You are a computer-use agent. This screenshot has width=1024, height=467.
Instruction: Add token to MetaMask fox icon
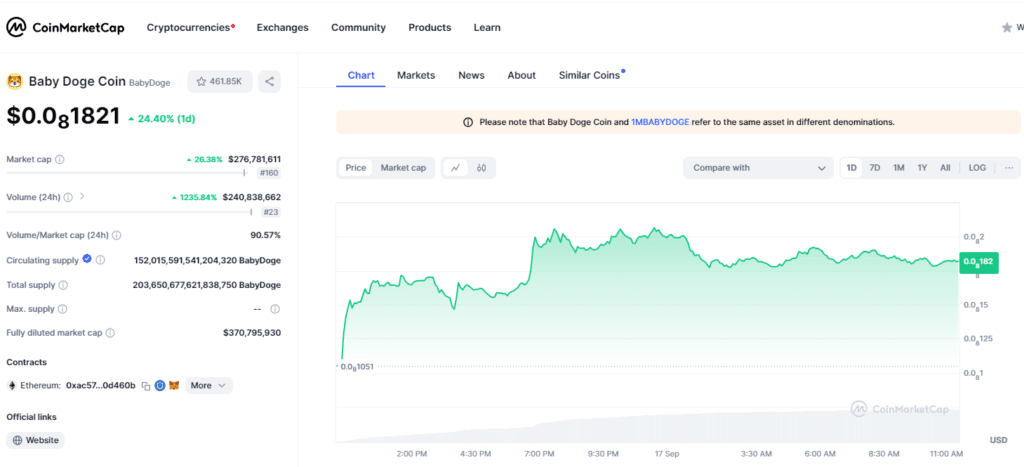coord(174,385)
